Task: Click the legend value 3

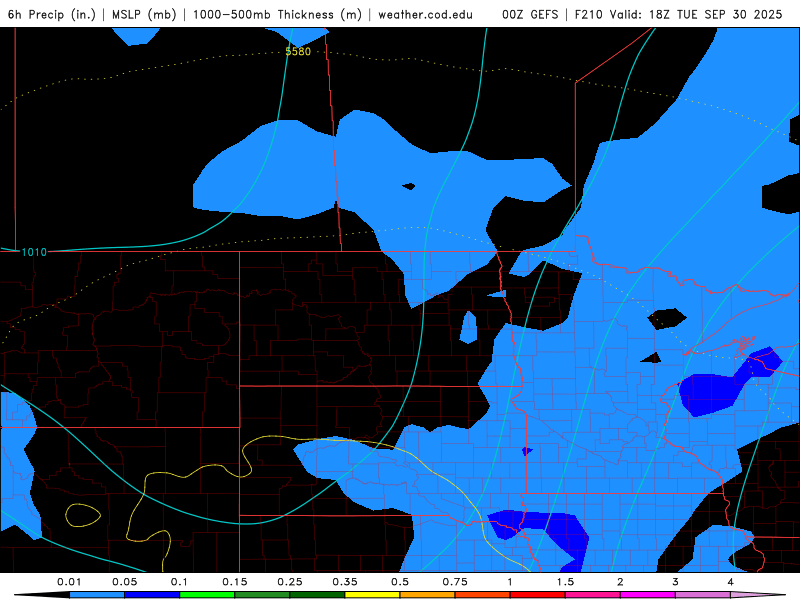Action: pyautogui.click(x=676, y=582)
